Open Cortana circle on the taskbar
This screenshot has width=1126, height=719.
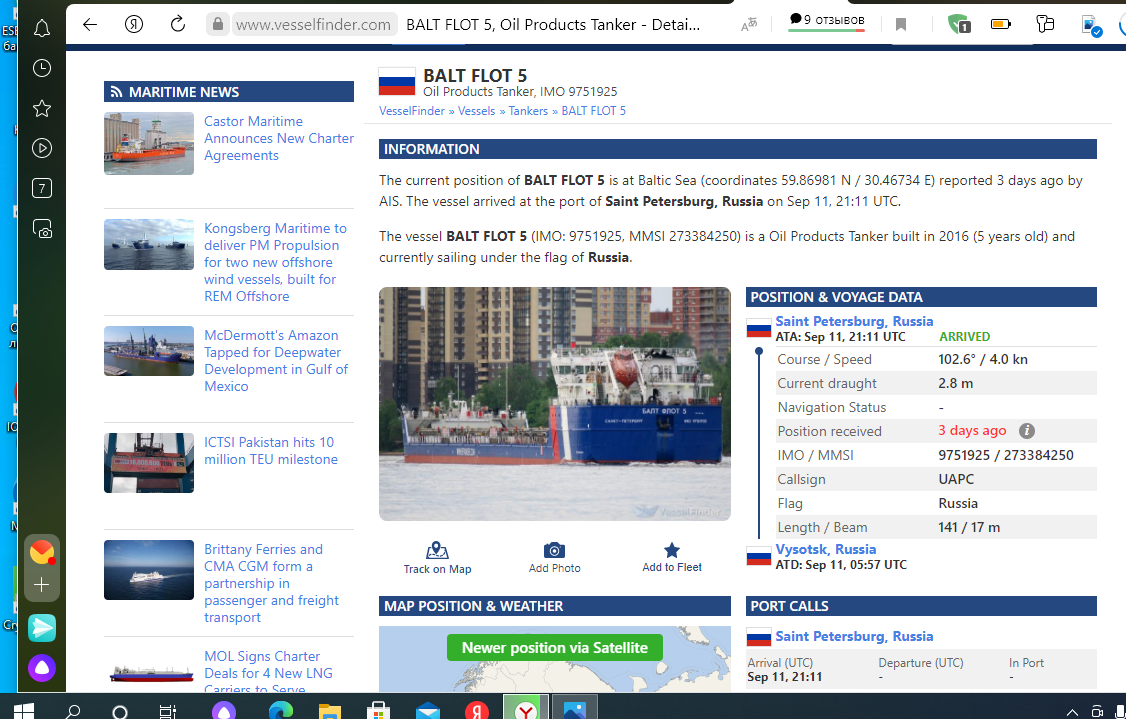click(x=120, y=711)
